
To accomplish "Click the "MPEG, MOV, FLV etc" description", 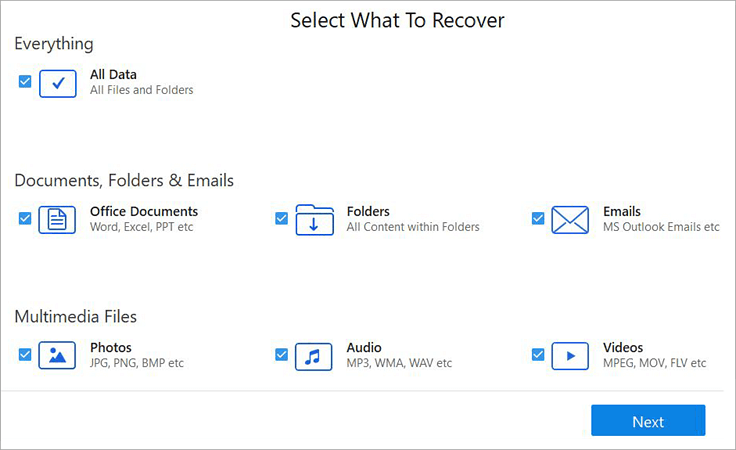I will pyautogui.click(x=654, y=363).
